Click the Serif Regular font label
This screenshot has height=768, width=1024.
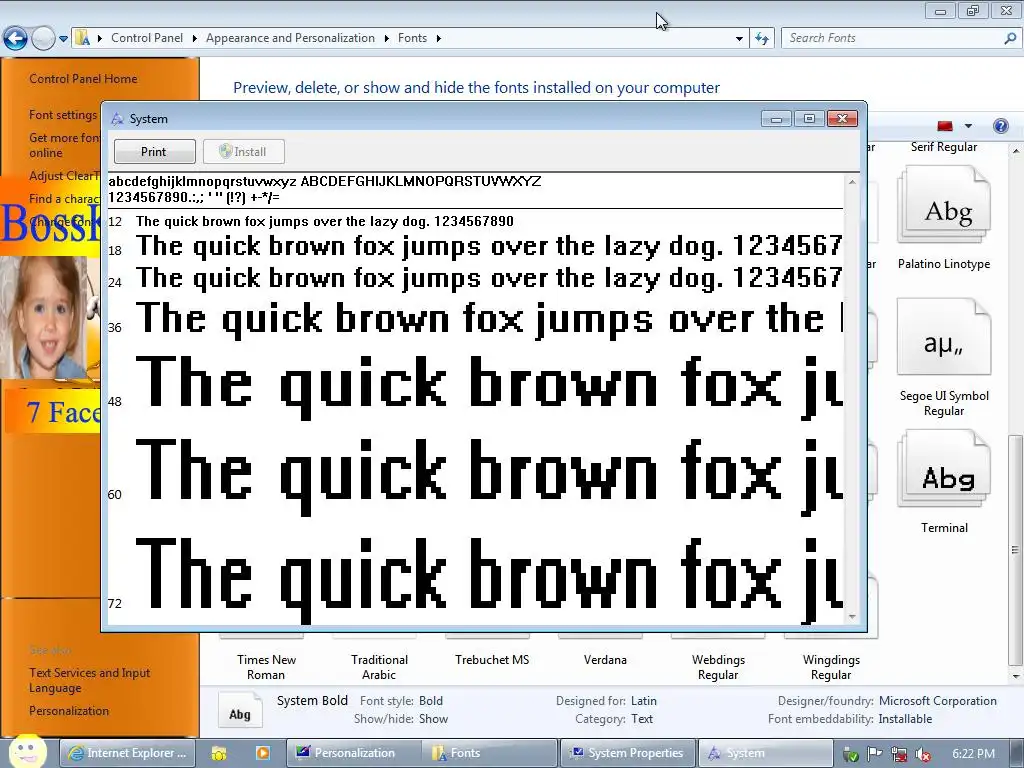click(944, 147)
